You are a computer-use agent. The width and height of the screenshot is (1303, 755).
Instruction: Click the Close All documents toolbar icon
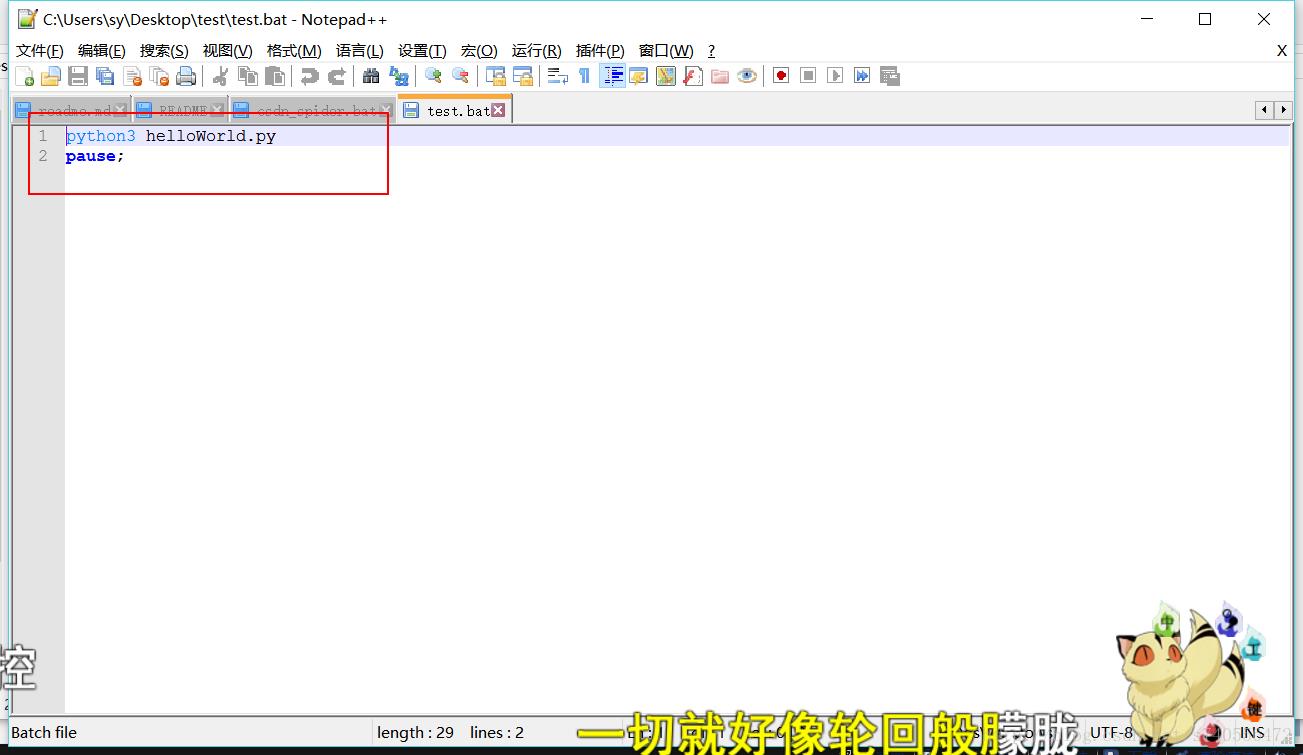159,76
